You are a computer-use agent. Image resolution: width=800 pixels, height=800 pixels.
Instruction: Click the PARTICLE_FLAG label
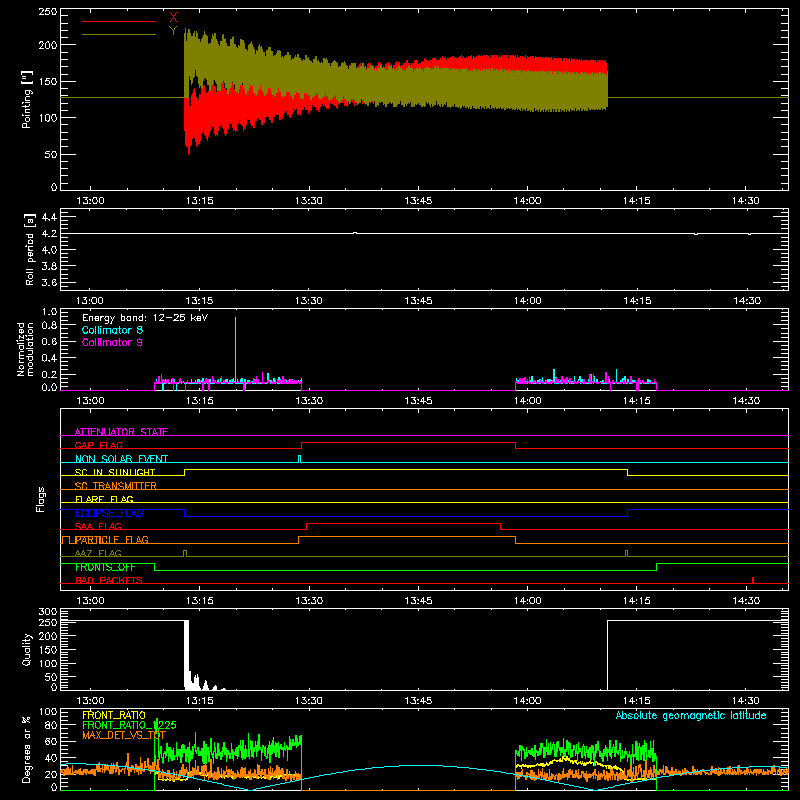(x=112, y=540)
